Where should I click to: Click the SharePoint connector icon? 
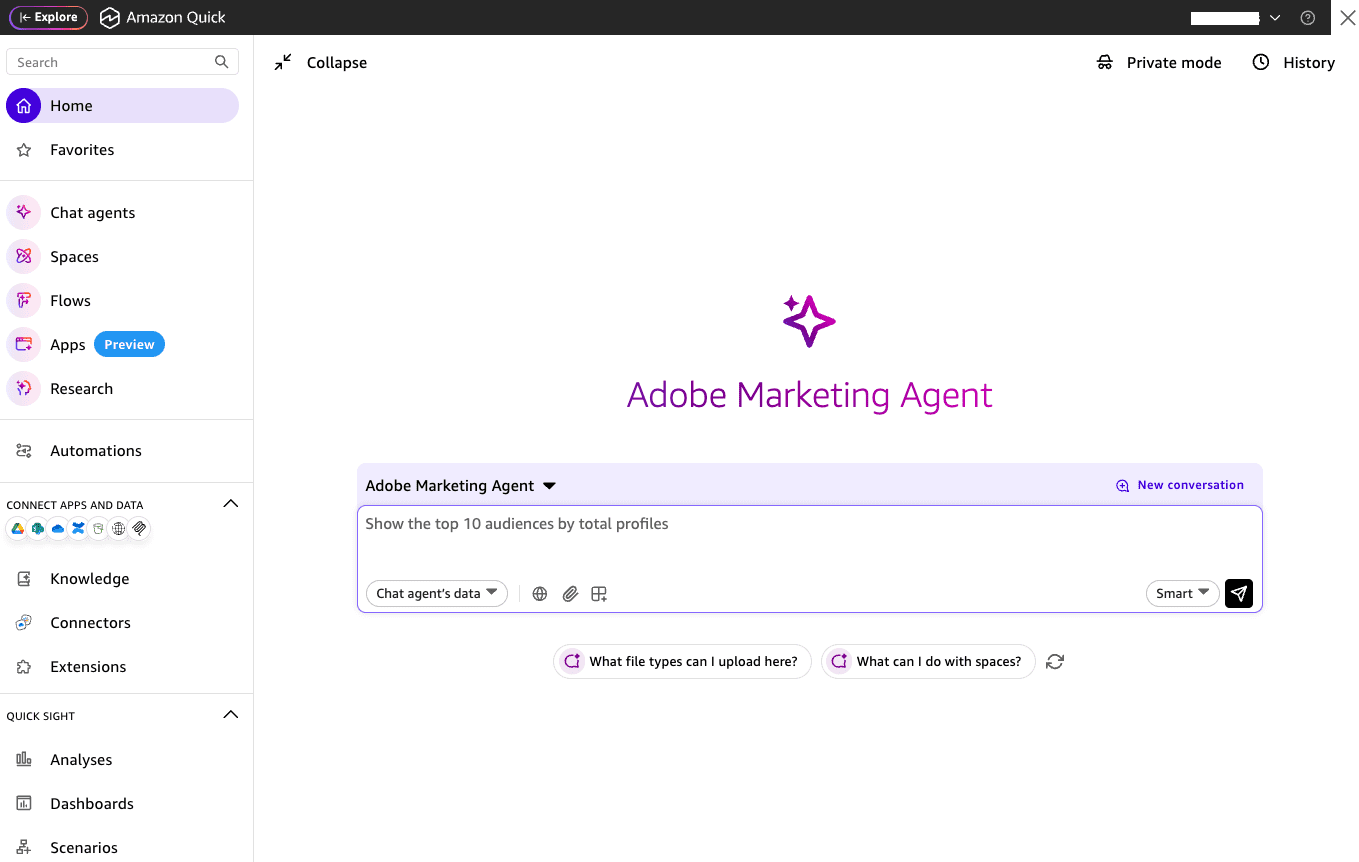[x=38, y=529]
